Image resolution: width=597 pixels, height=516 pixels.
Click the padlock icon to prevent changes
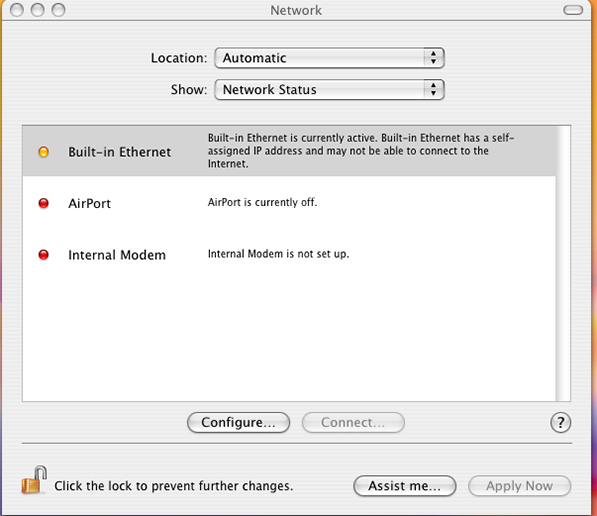pos(34,480)
